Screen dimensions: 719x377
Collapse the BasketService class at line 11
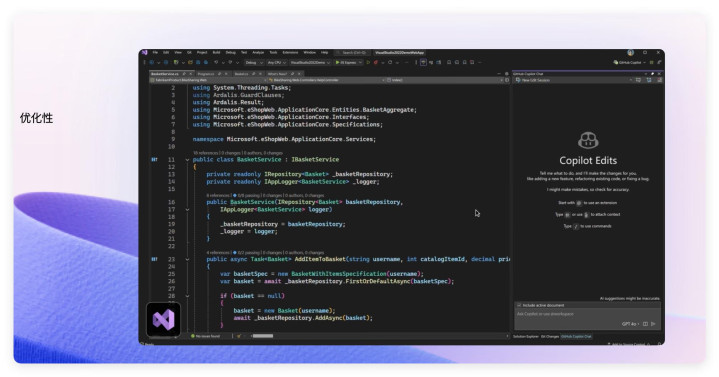click(x=187, y=160)
